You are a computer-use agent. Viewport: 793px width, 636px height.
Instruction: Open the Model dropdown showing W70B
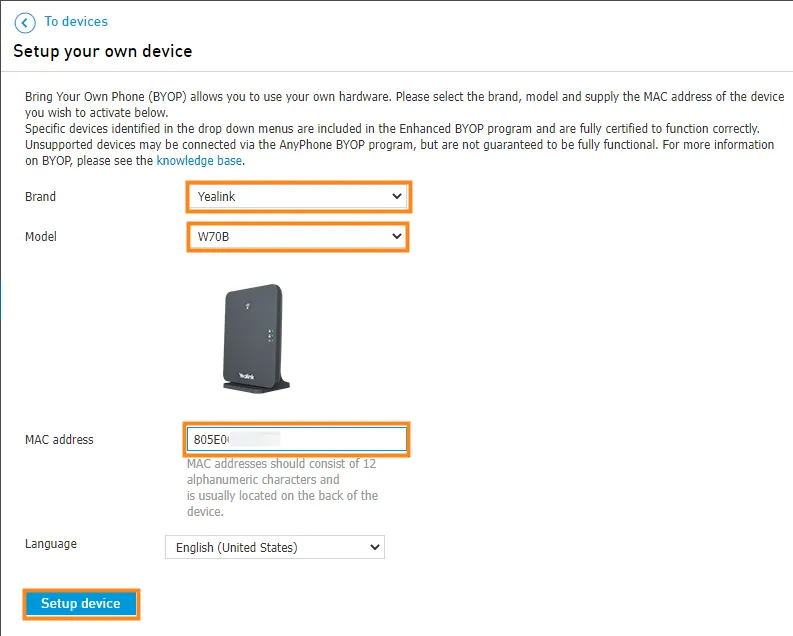298,237
